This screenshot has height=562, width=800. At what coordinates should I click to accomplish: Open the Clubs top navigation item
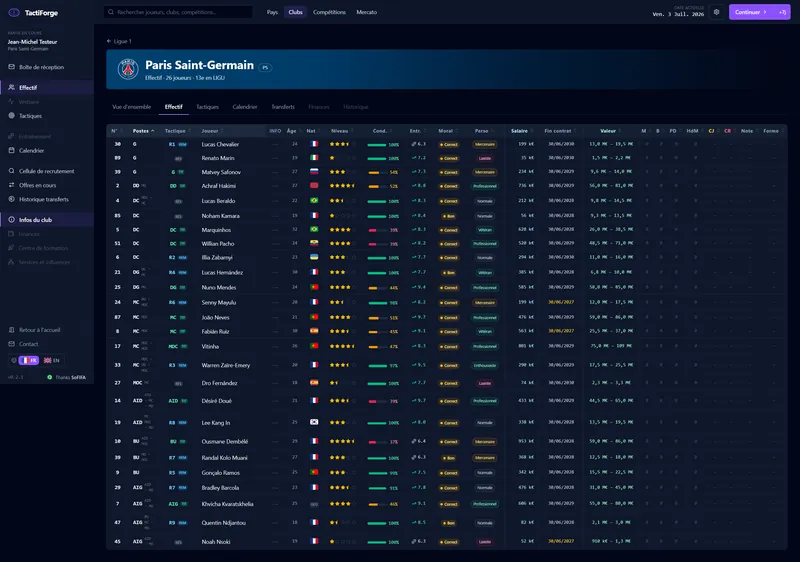click(295, 12)
